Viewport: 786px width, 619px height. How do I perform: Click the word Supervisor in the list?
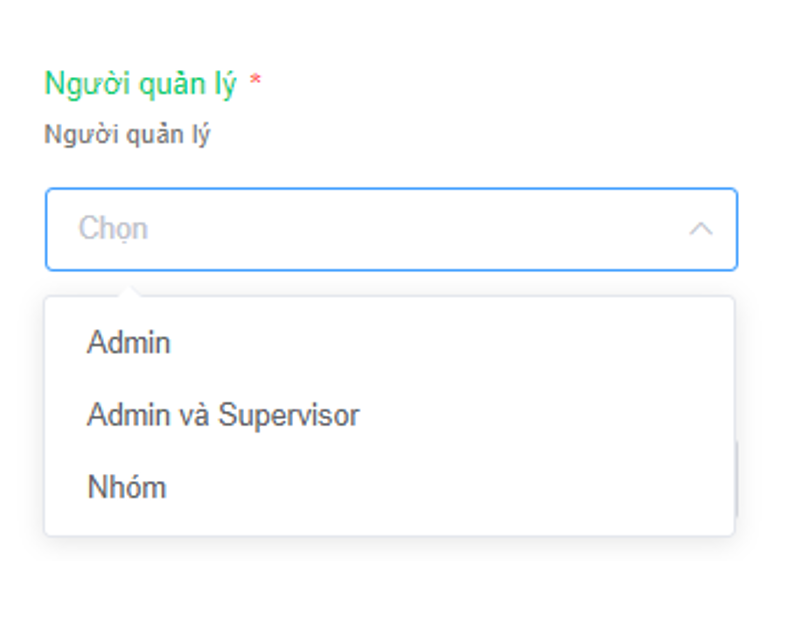click(x=288, y=415)
